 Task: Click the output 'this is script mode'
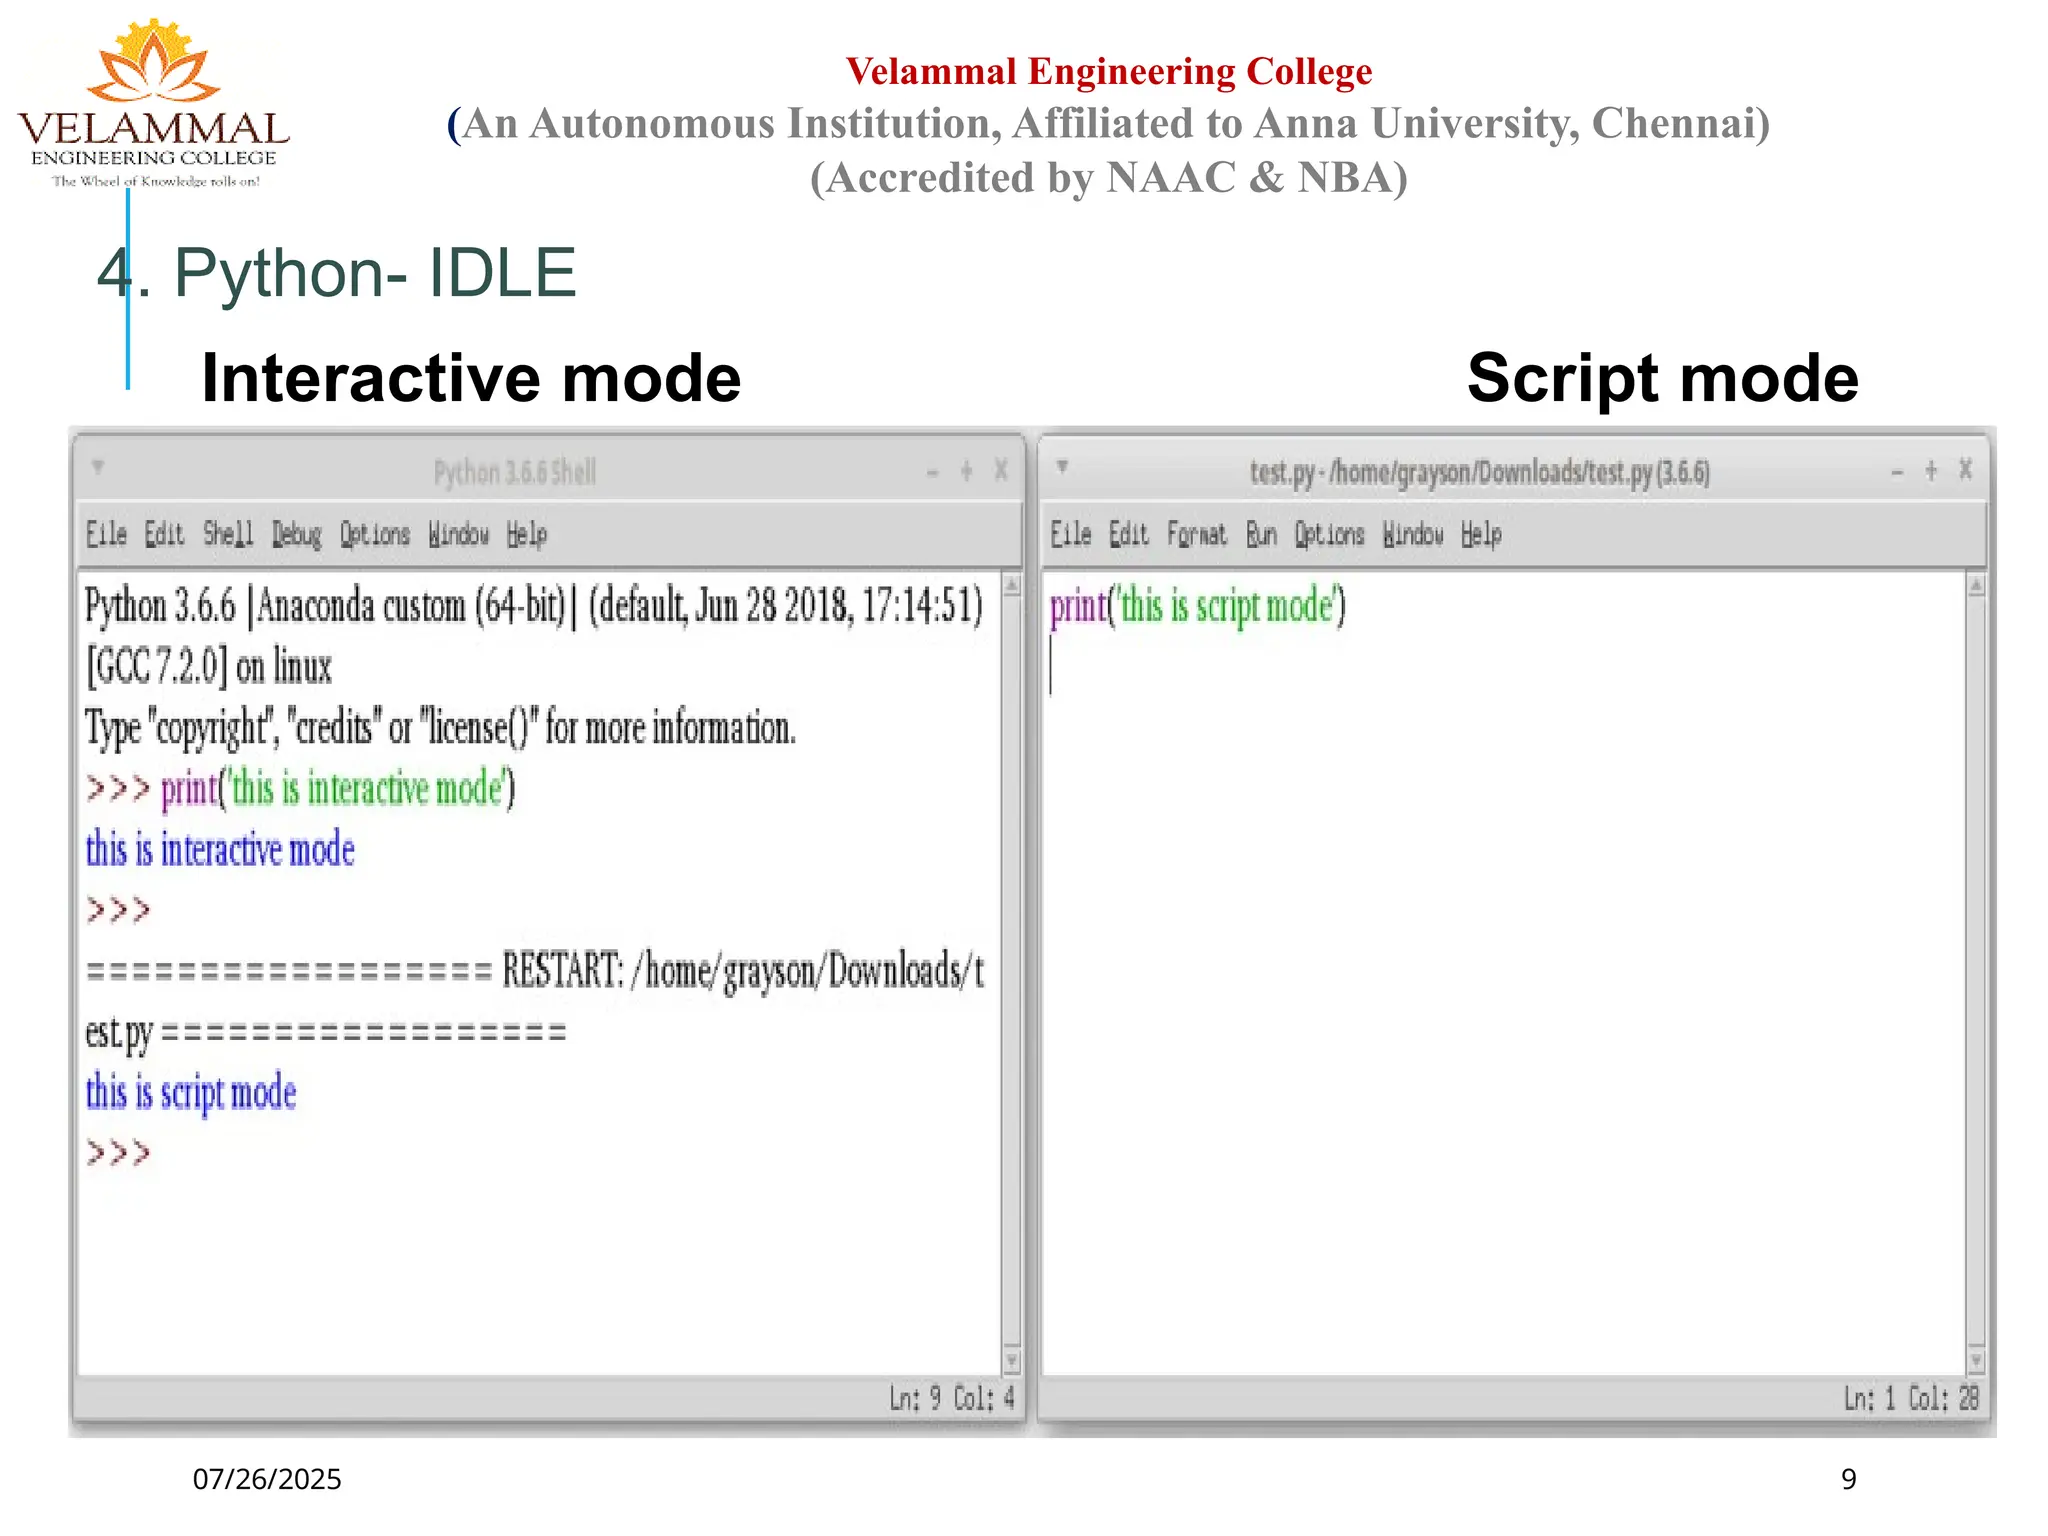coord(191,1093)
